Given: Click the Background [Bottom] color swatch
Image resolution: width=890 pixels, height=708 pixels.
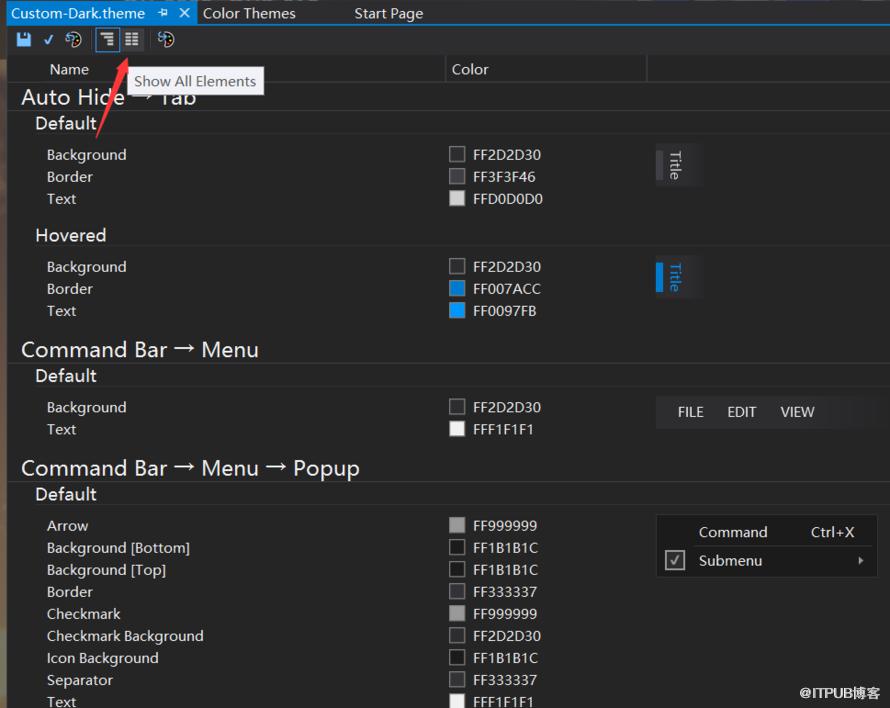Looking at the screenshot, I should [457, 547].
